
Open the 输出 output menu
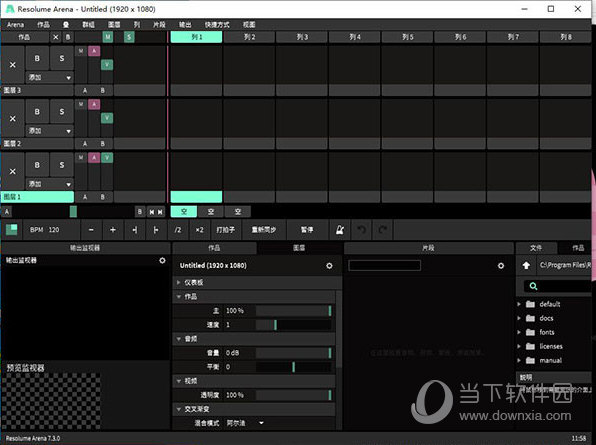pyautogui.click(x=185, y=25)
